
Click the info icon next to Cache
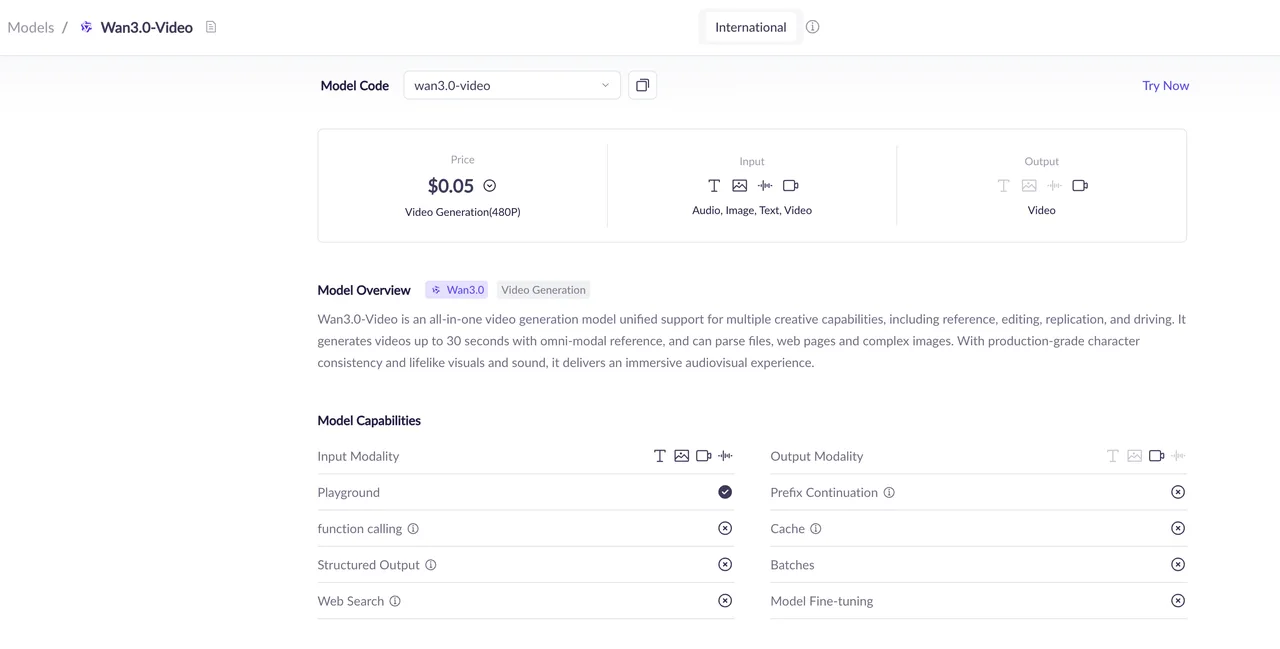[x=816, y=529]
